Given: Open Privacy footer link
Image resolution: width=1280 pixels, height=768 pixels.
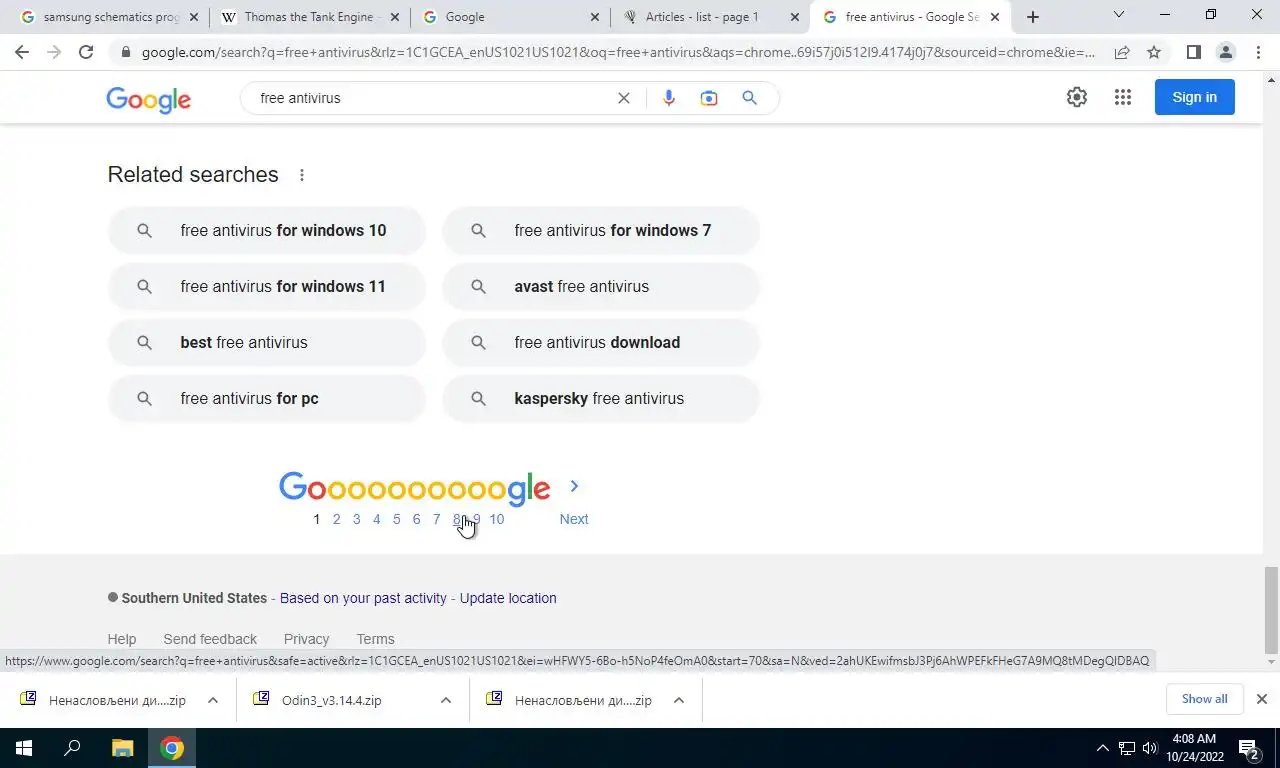Looking at the screenshot, I should (306, 639).
